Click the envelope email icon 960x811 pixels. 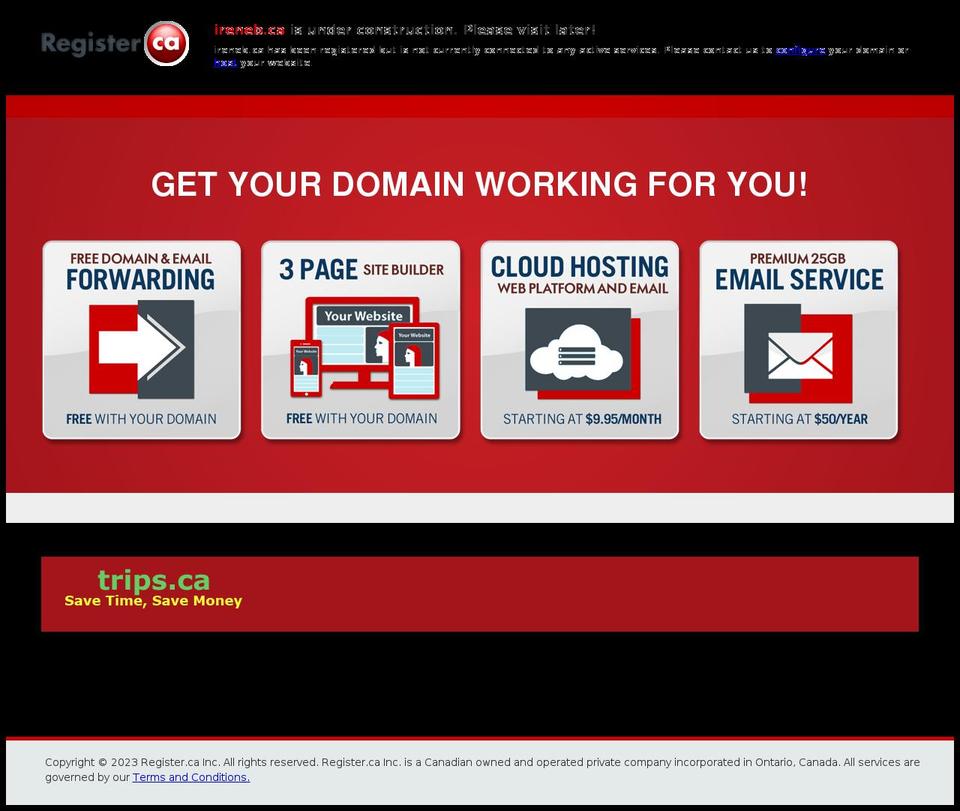pyautogui.click(x=798, y=354)
